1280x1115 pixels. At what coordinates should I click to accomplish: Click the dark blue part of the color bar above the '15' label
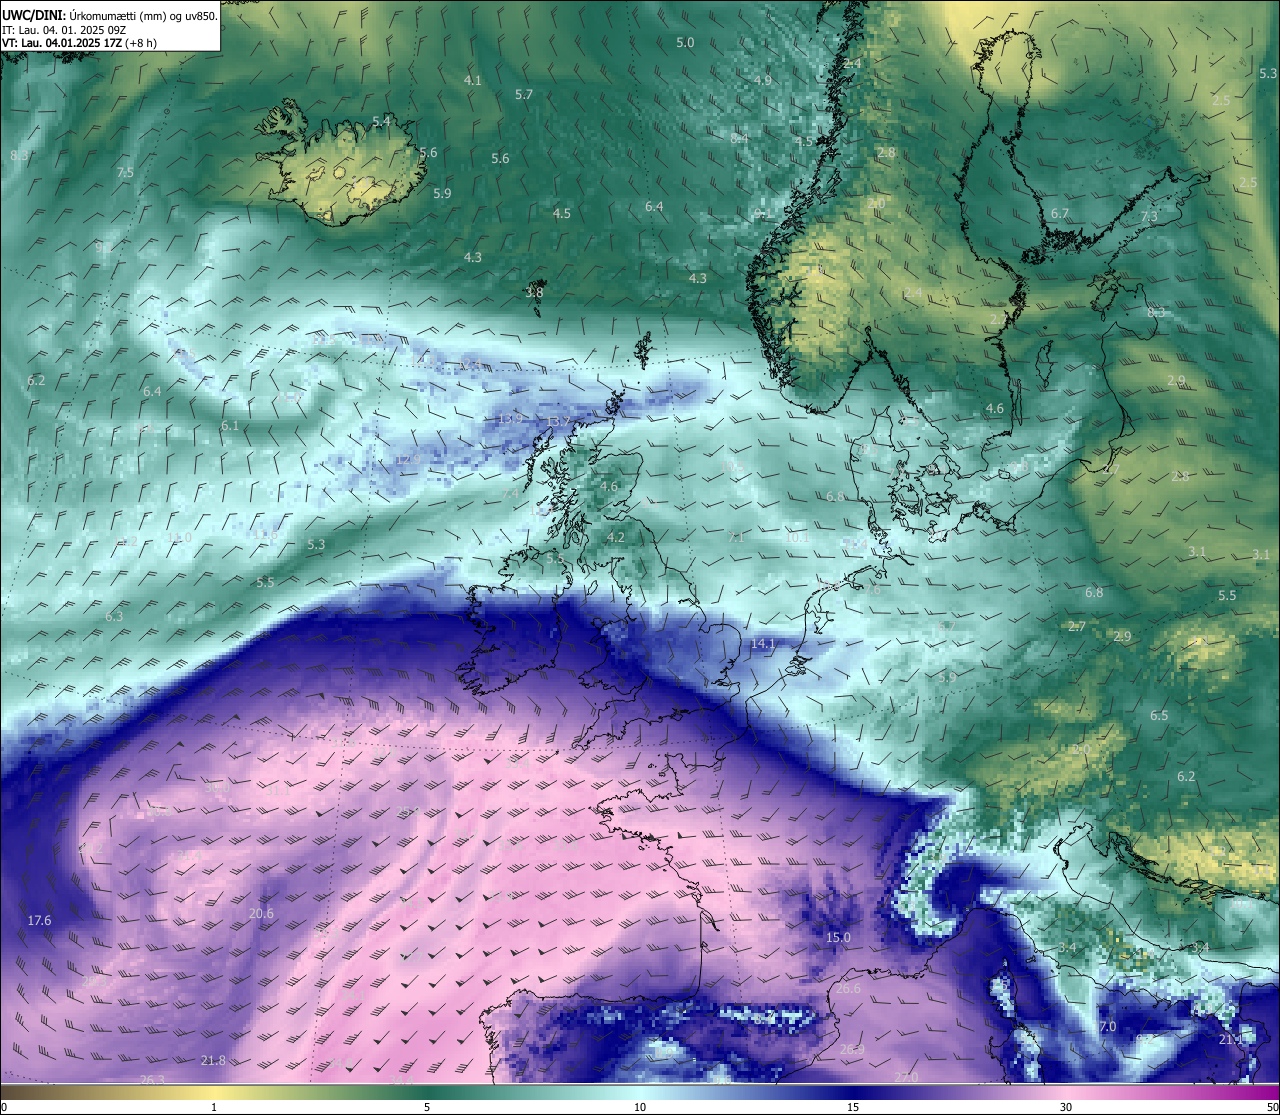coord(853,1092)
